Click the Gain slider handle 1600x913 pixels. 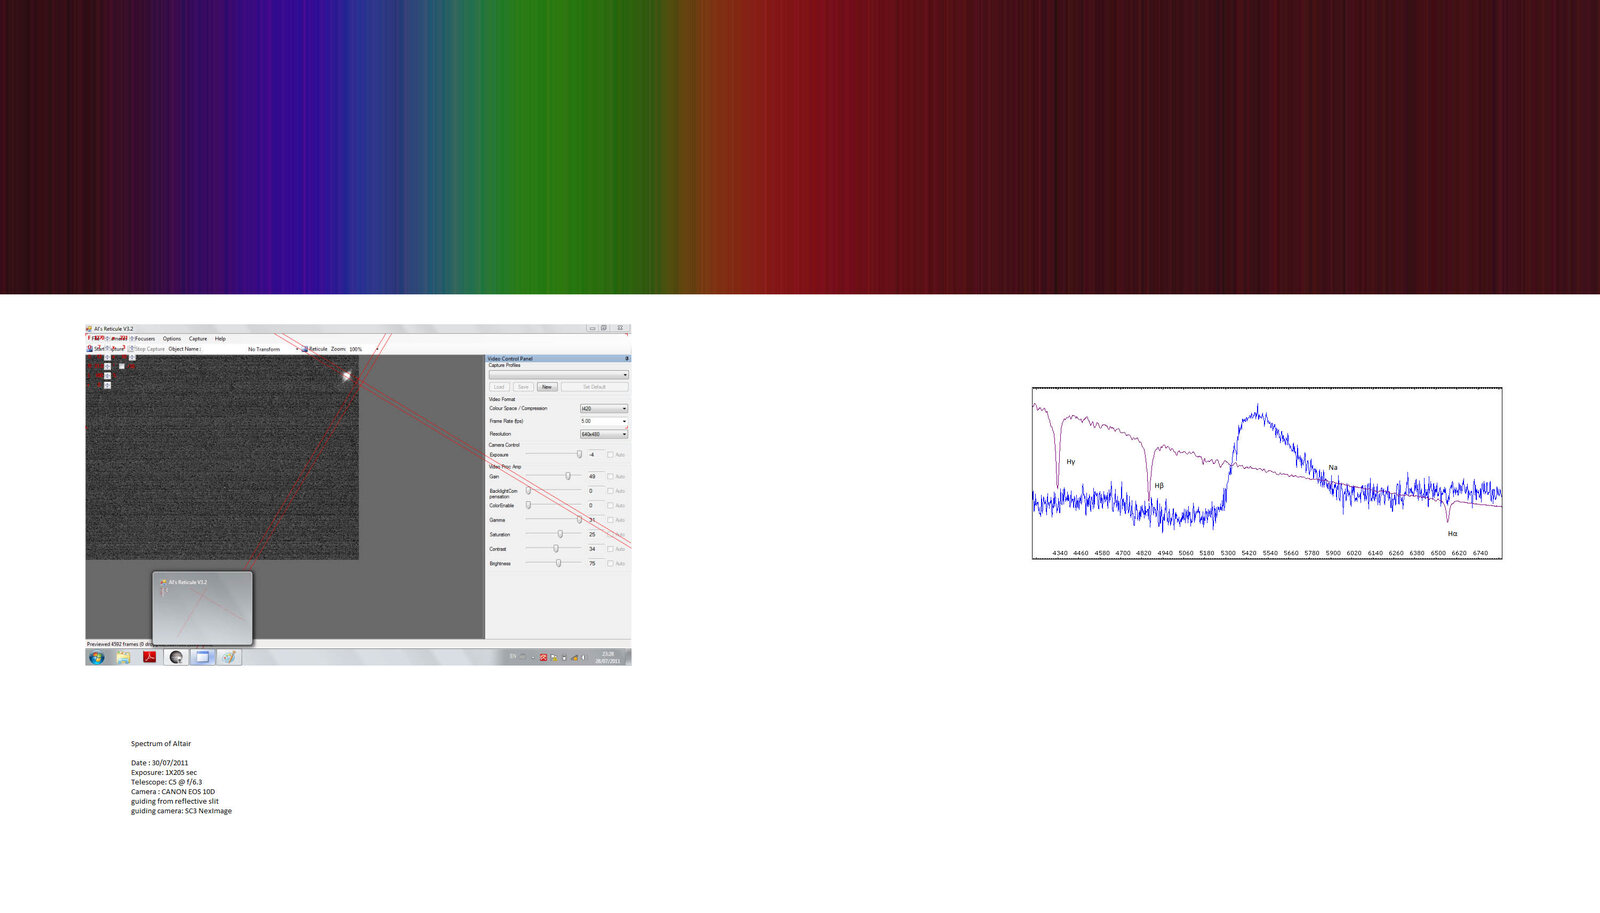[x=568, y=476]
